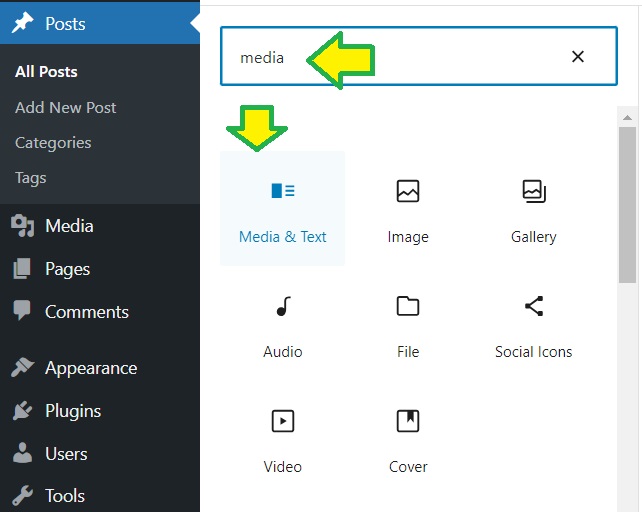Open Add New Post link
642x512 pixels.
(x=66, y=107)
